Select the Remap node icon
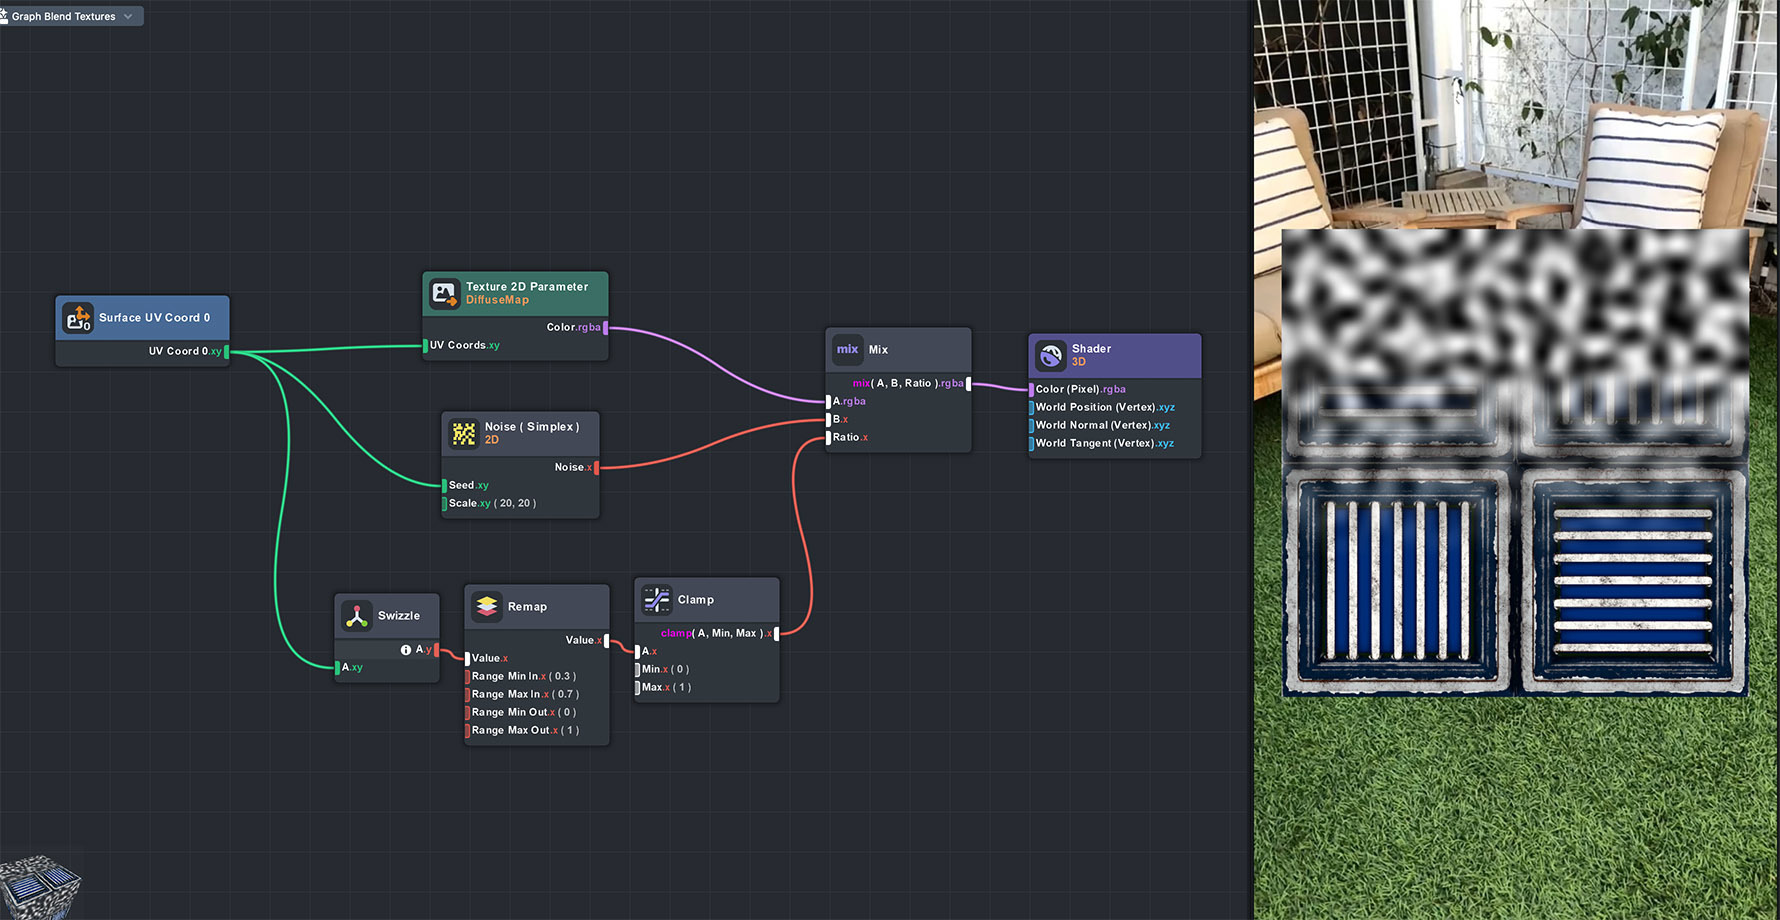 coord(487,606)
